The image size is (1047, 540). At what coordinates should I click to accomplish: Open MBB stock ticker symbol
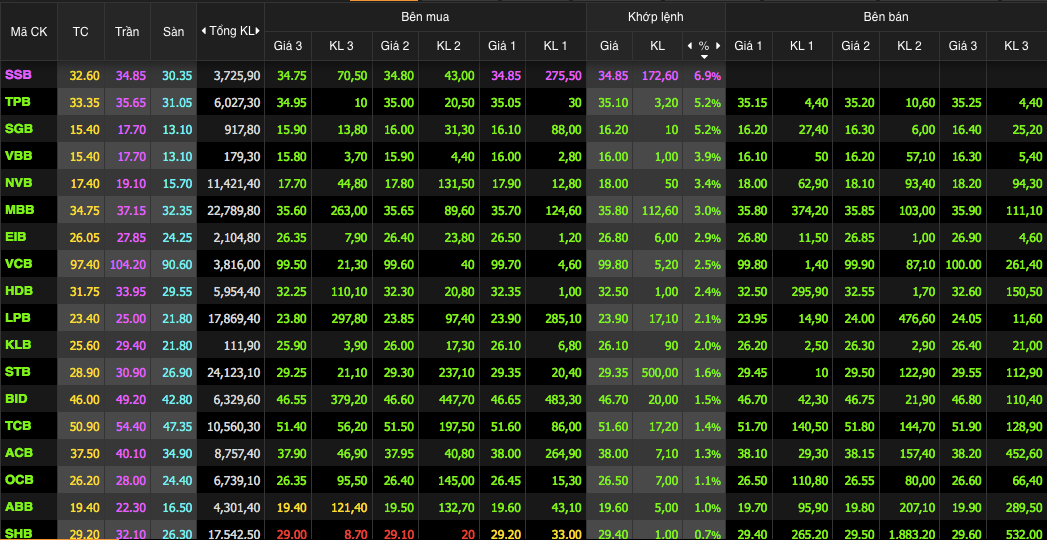point(18,210)
